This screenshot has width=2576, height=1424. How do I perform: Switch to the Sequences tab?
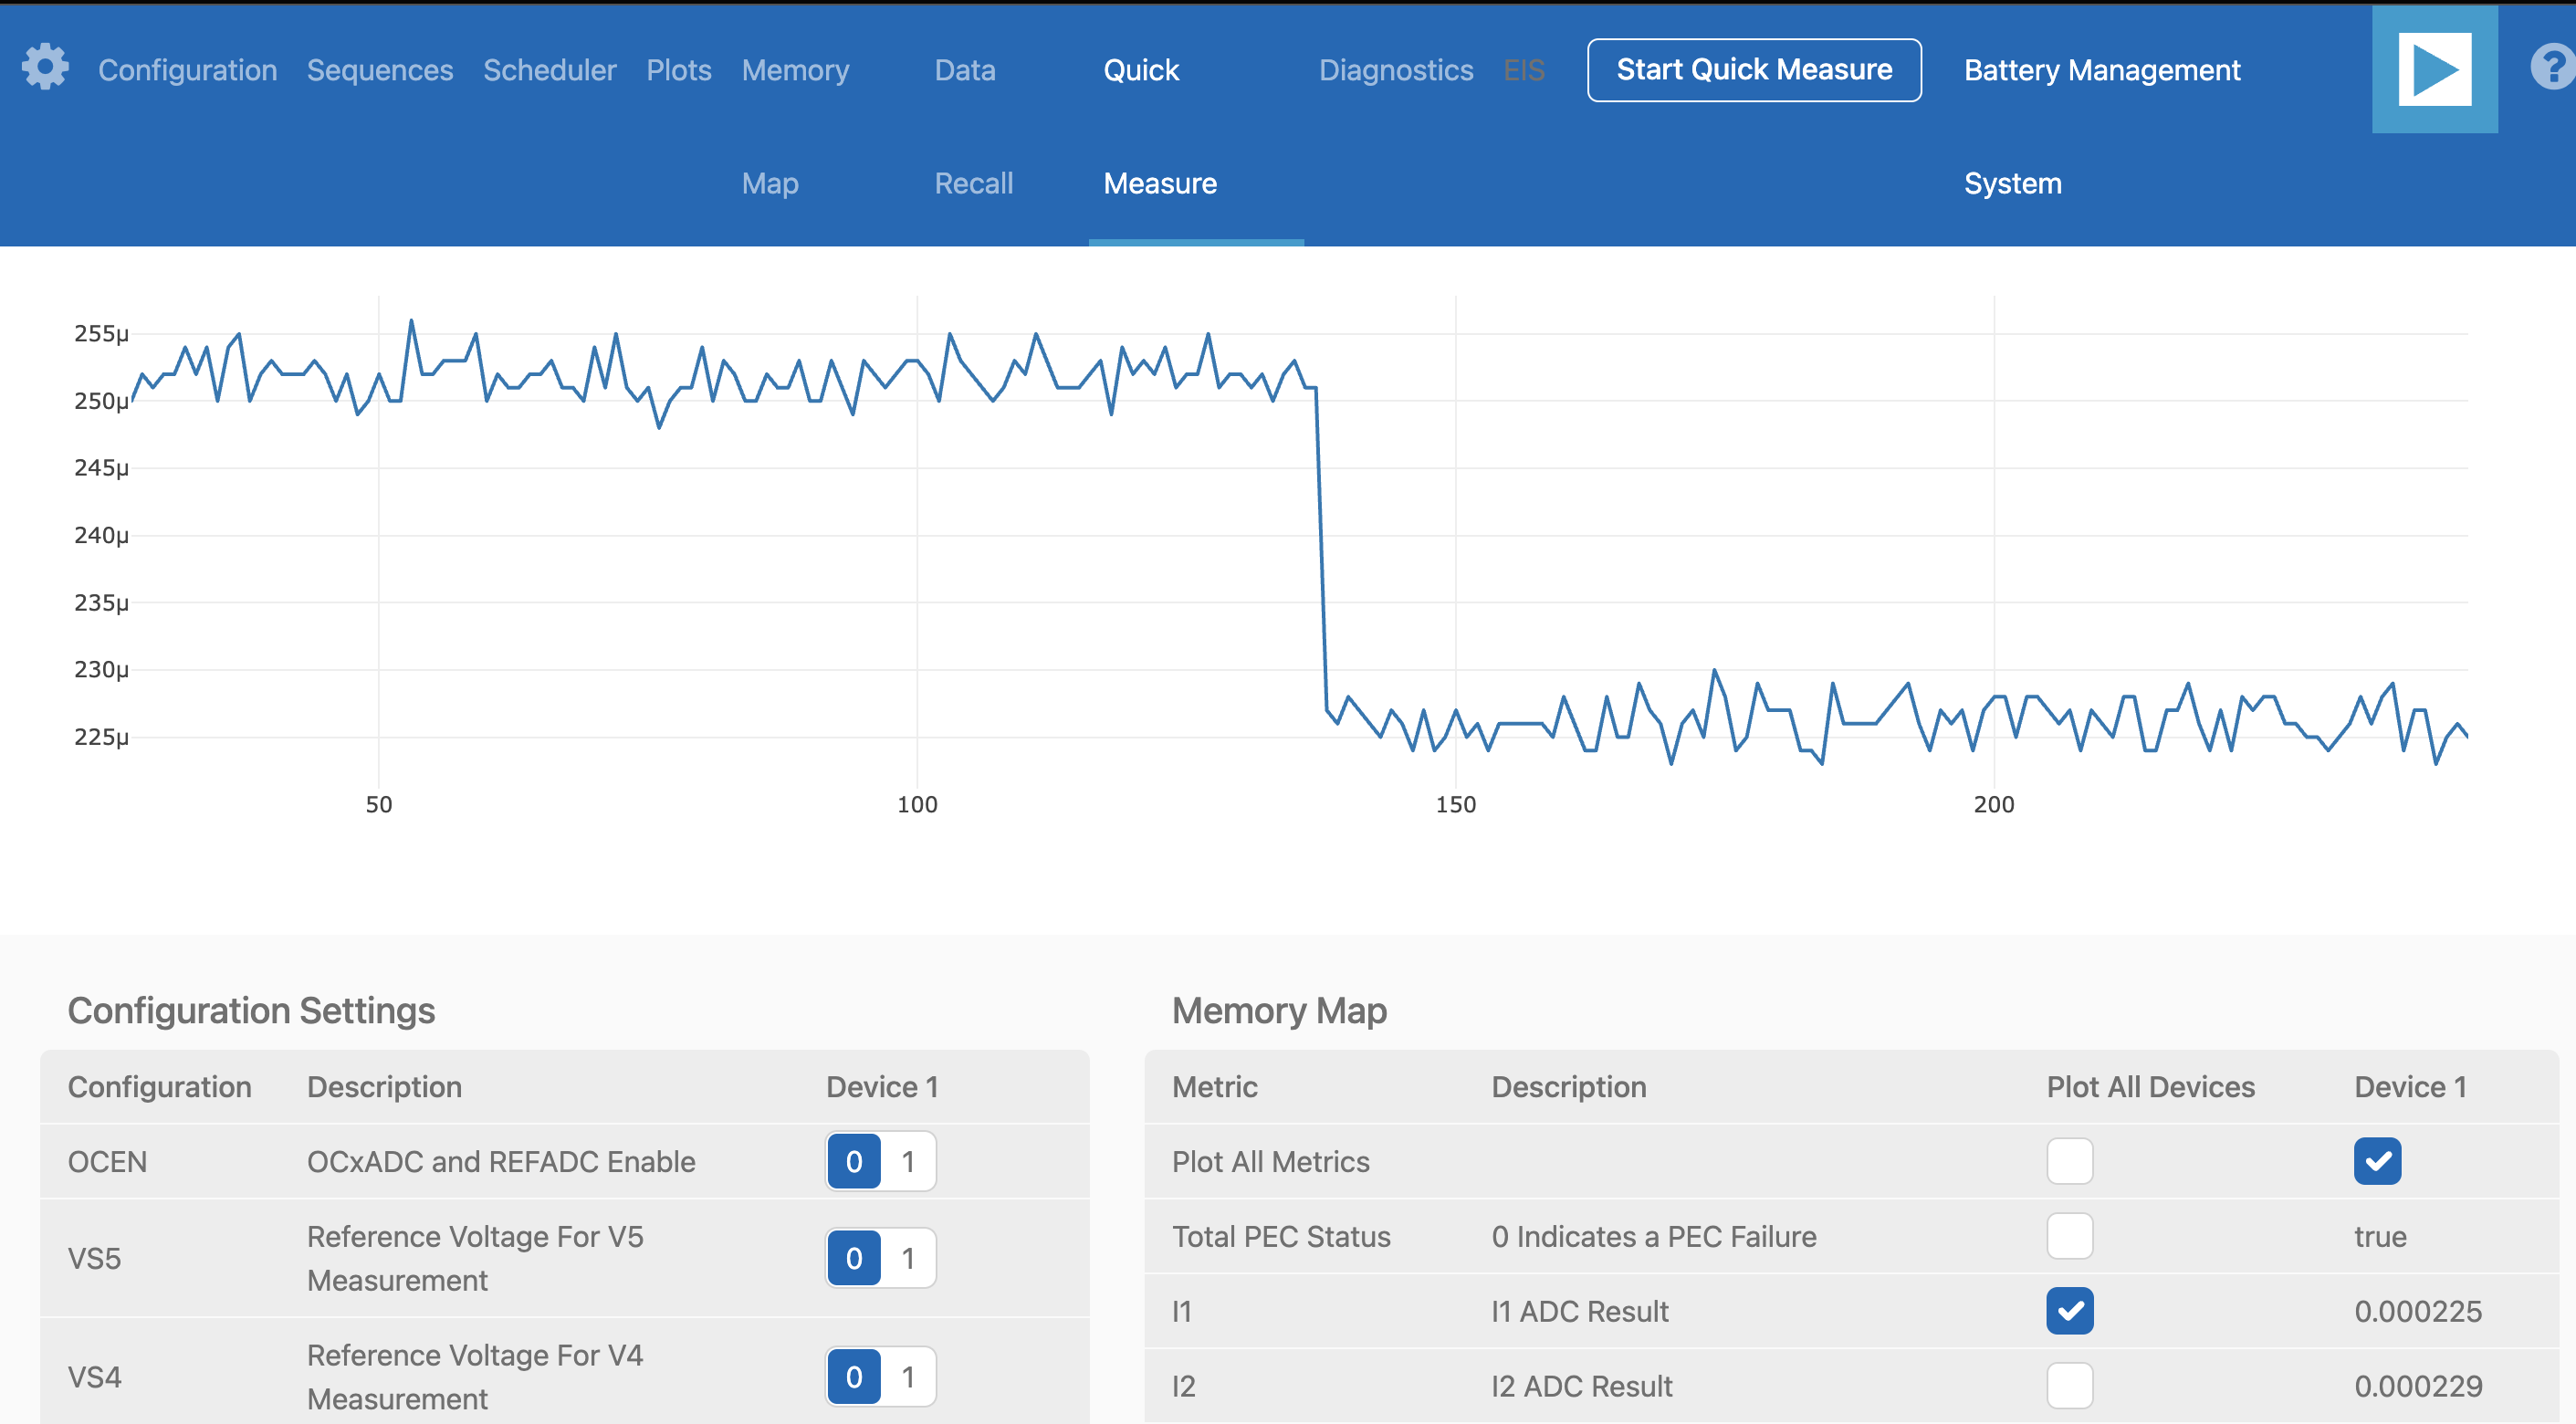pyautogui.click(x=379, y=70)
